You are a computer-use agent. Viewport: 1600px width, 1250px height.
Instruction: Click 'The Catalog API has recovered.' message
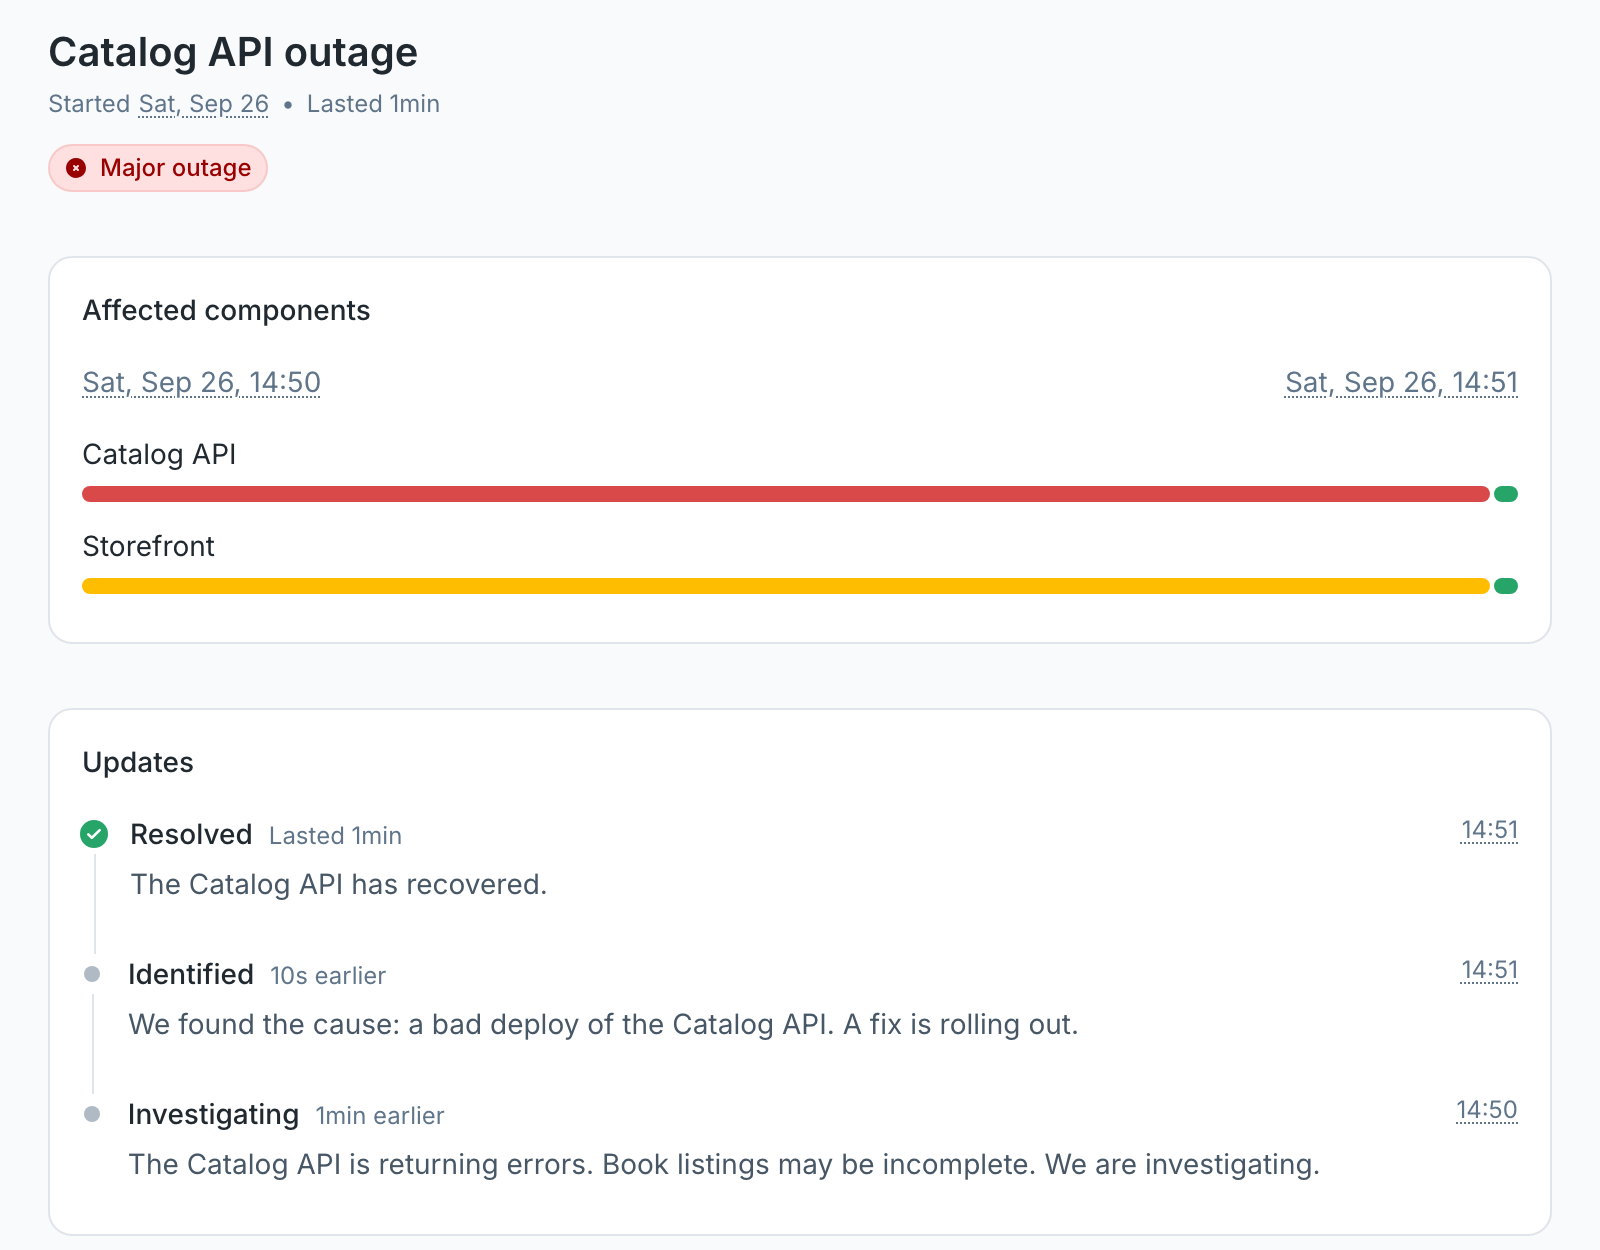click(339, 884)
